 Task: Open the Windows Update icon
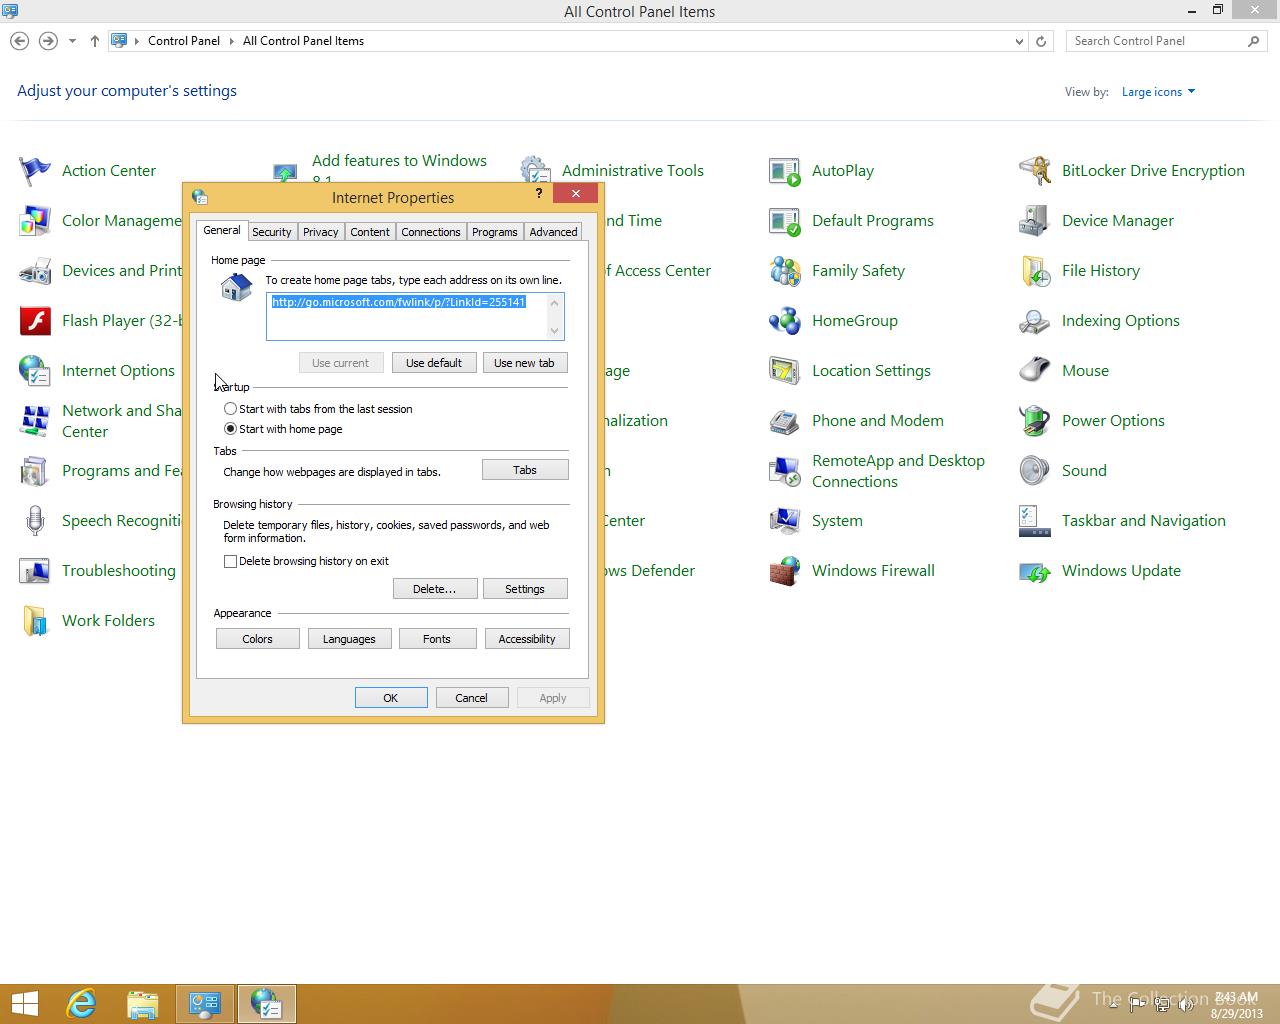coord(1035,571)
